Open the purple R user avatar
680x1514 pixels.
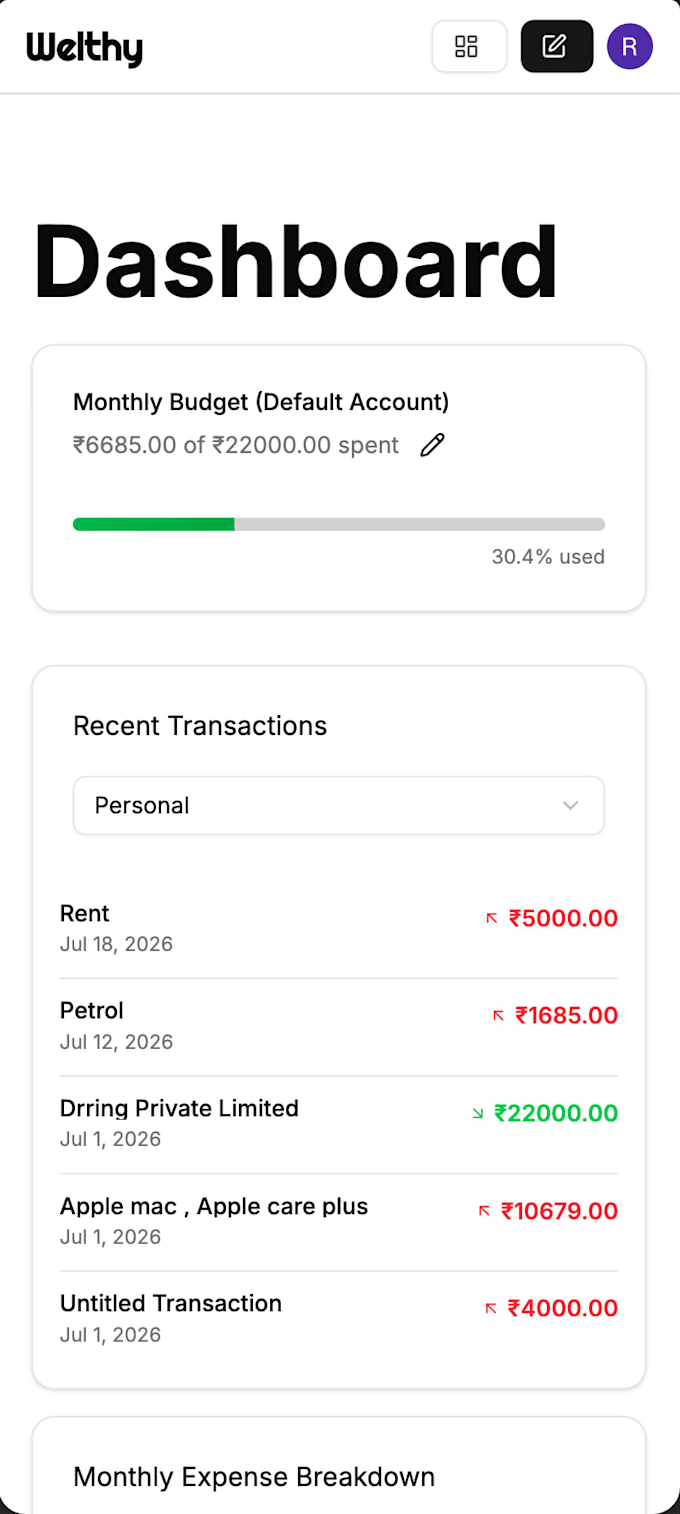click(x=630, y=46)
